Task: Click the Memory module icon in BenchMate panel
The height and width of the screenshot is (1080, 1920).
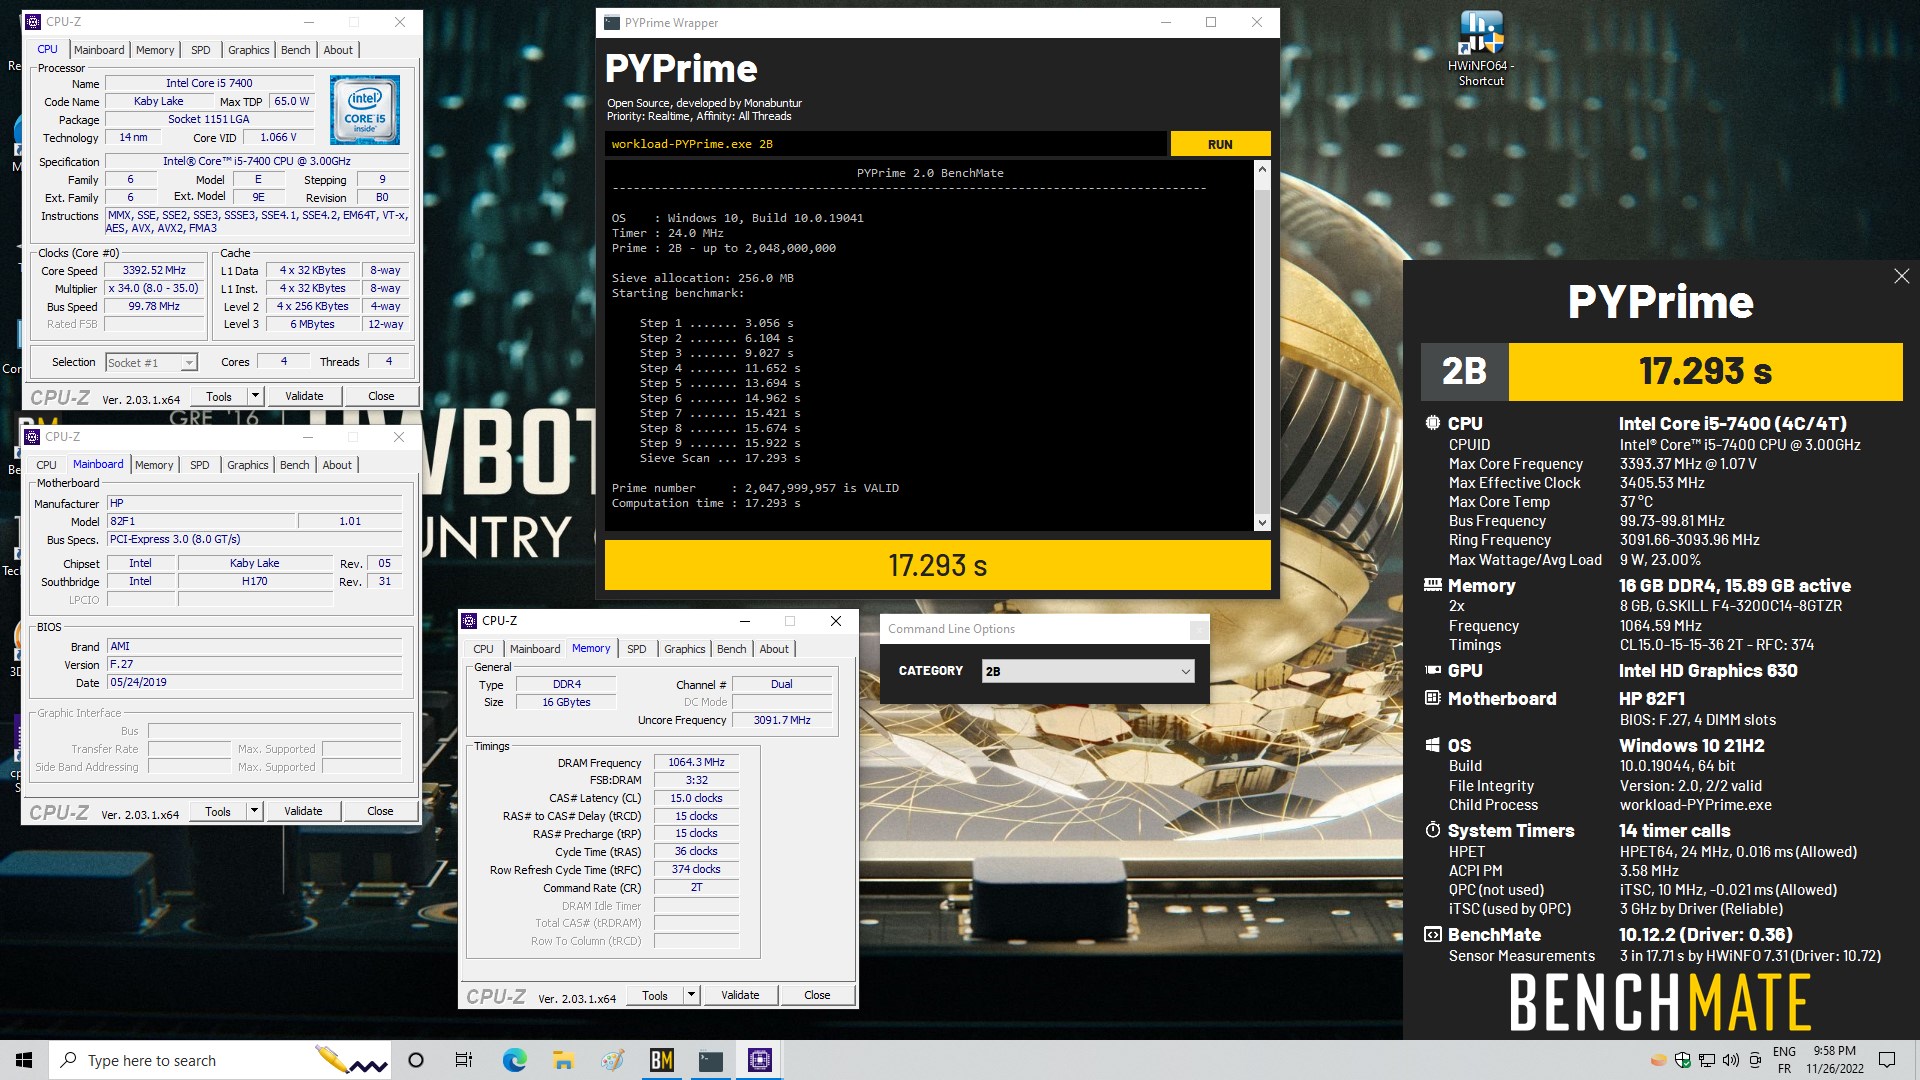Action: (1432, 585)
